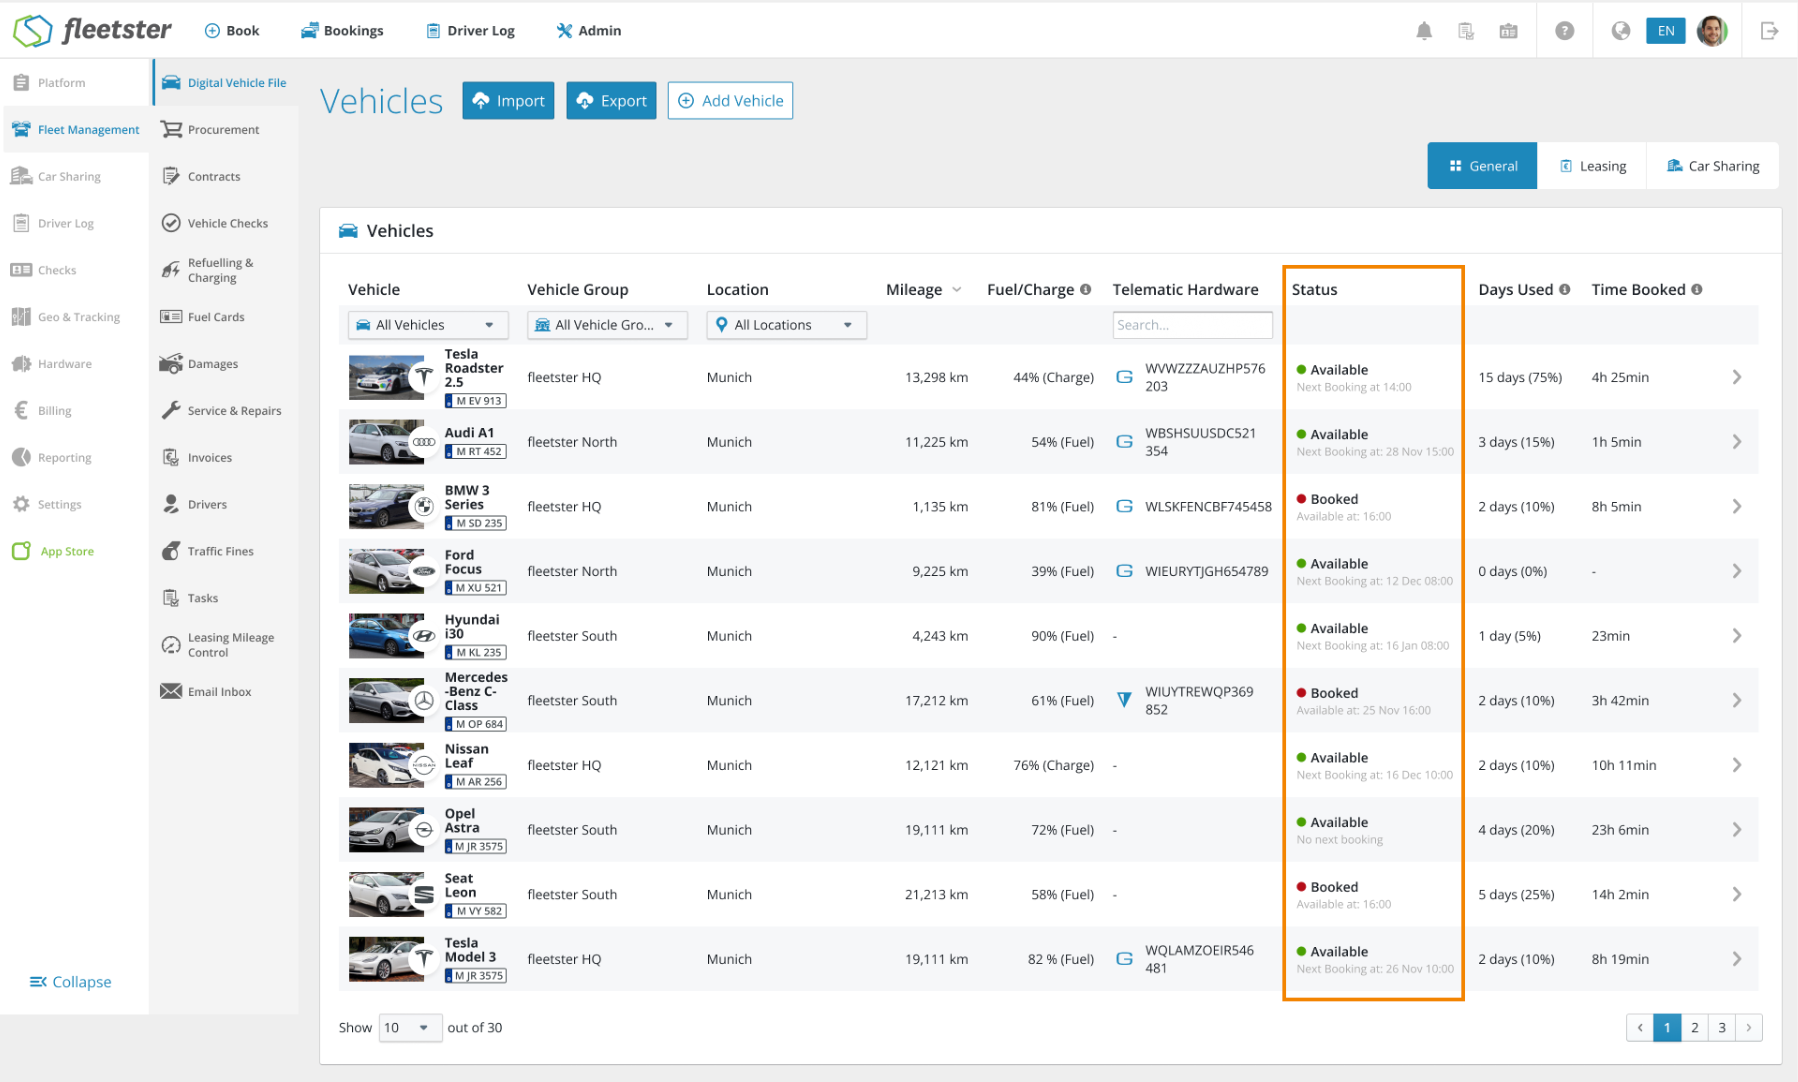Open Tasks in sidebar
Image resolution: width=1798 pixels, height=1082 pixels.
[x=190, y=598]
